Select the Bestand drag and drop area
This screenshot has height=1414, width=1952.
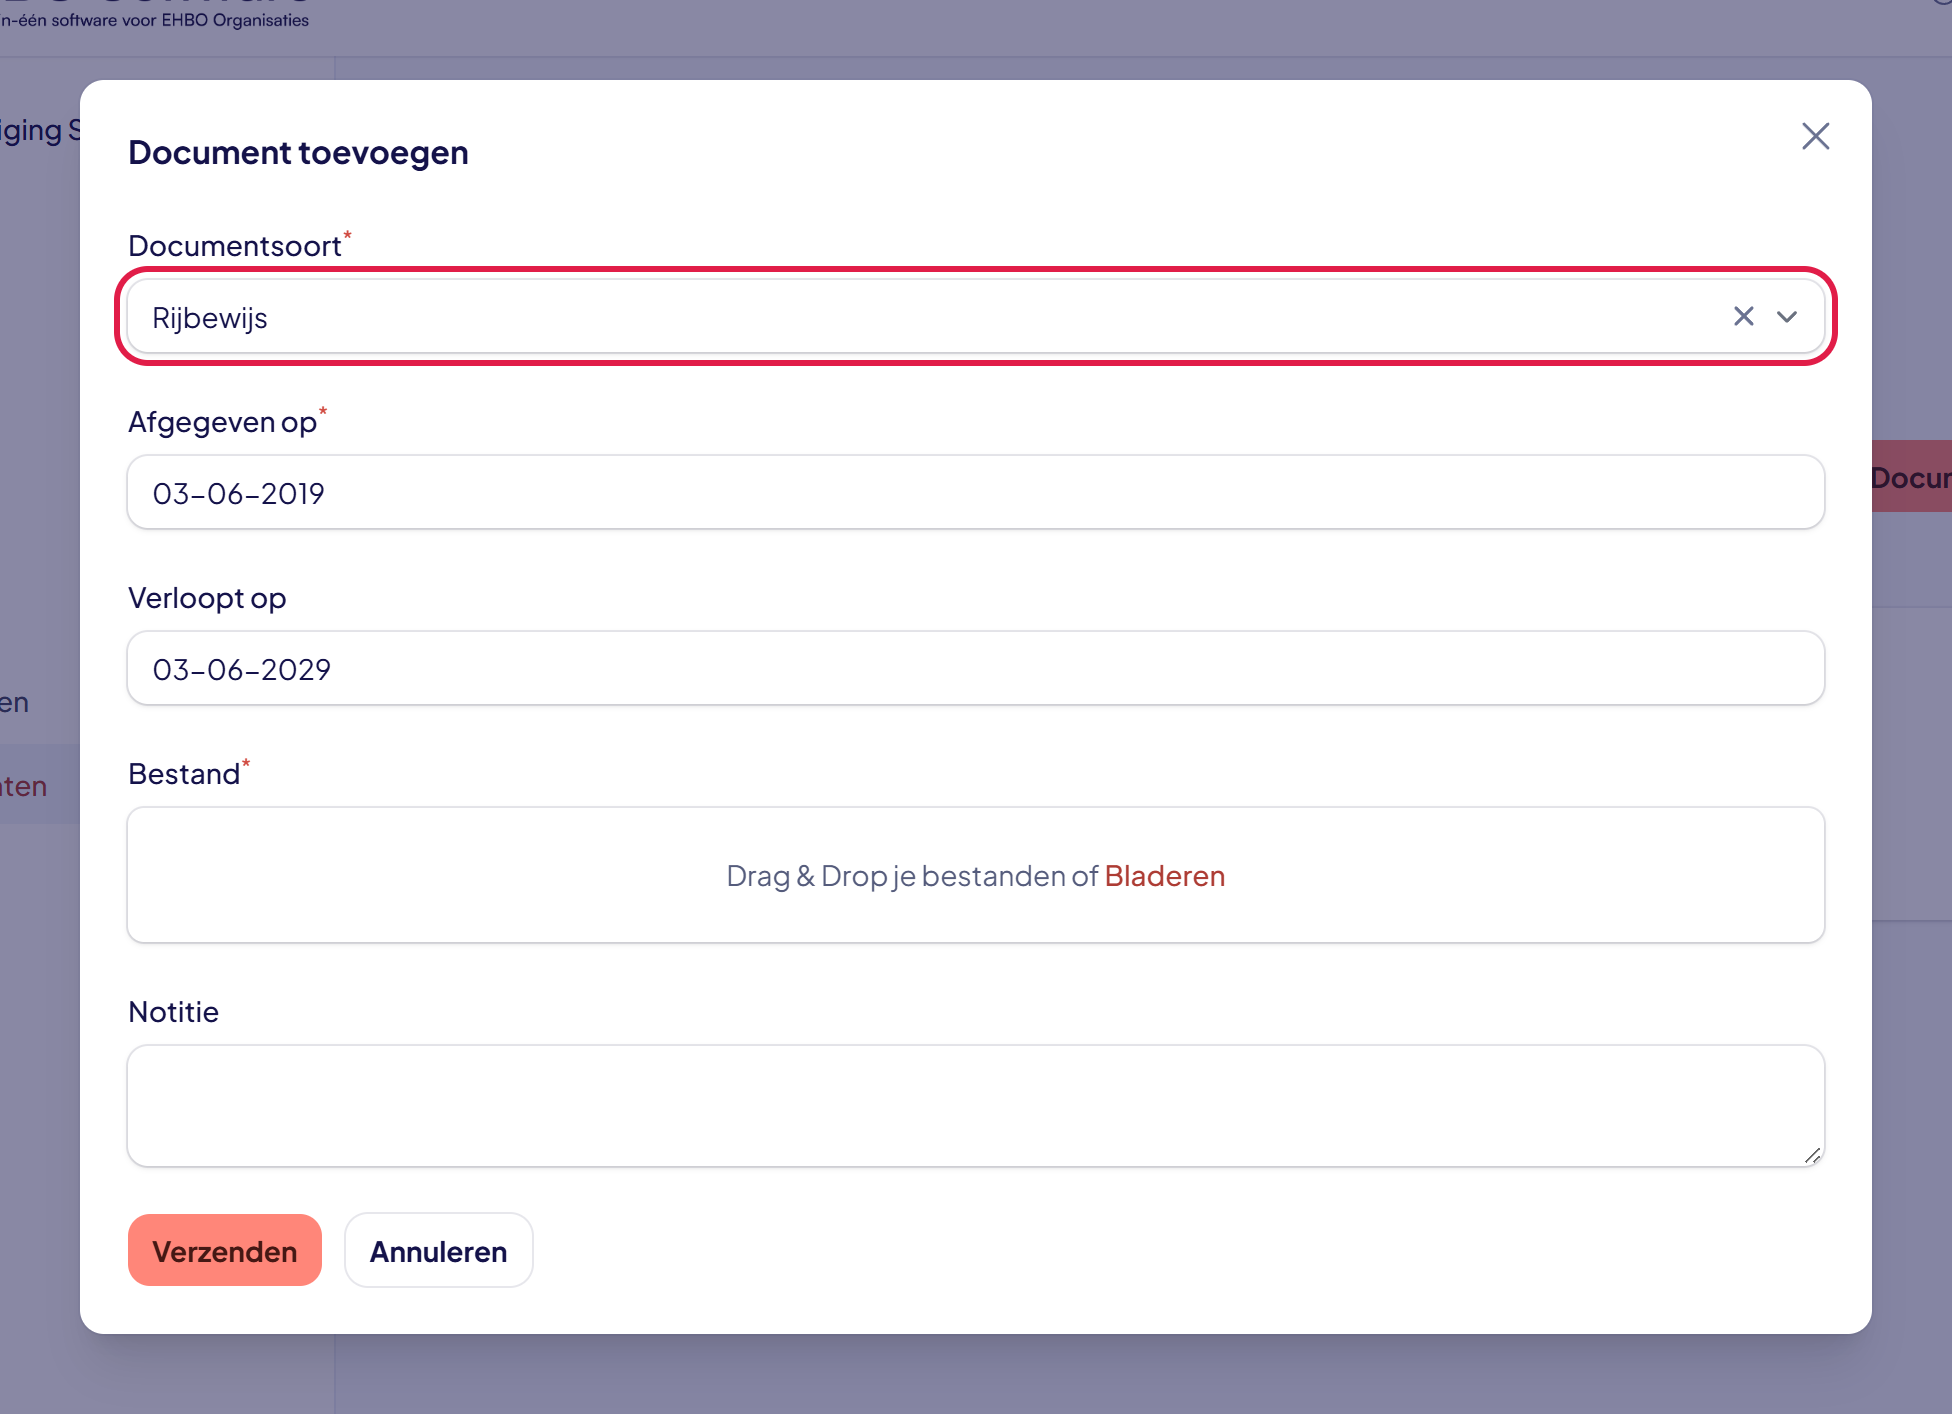[x=976, y=875]
